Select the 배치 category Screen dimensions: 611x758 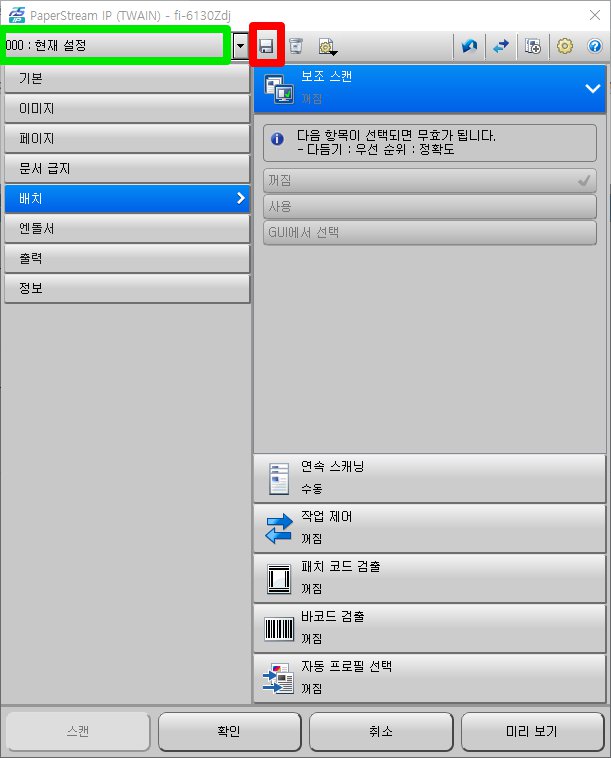click(127, 199)
